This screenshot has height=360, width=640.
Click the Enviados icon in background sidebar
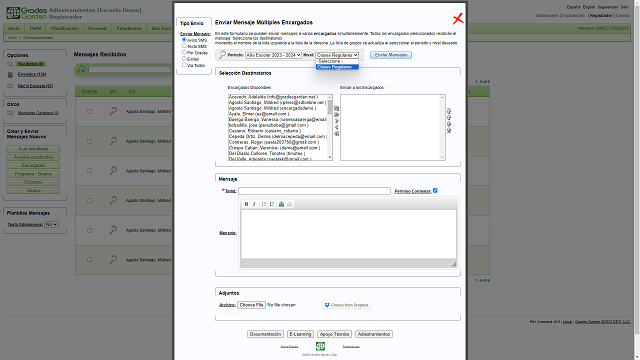10,75
